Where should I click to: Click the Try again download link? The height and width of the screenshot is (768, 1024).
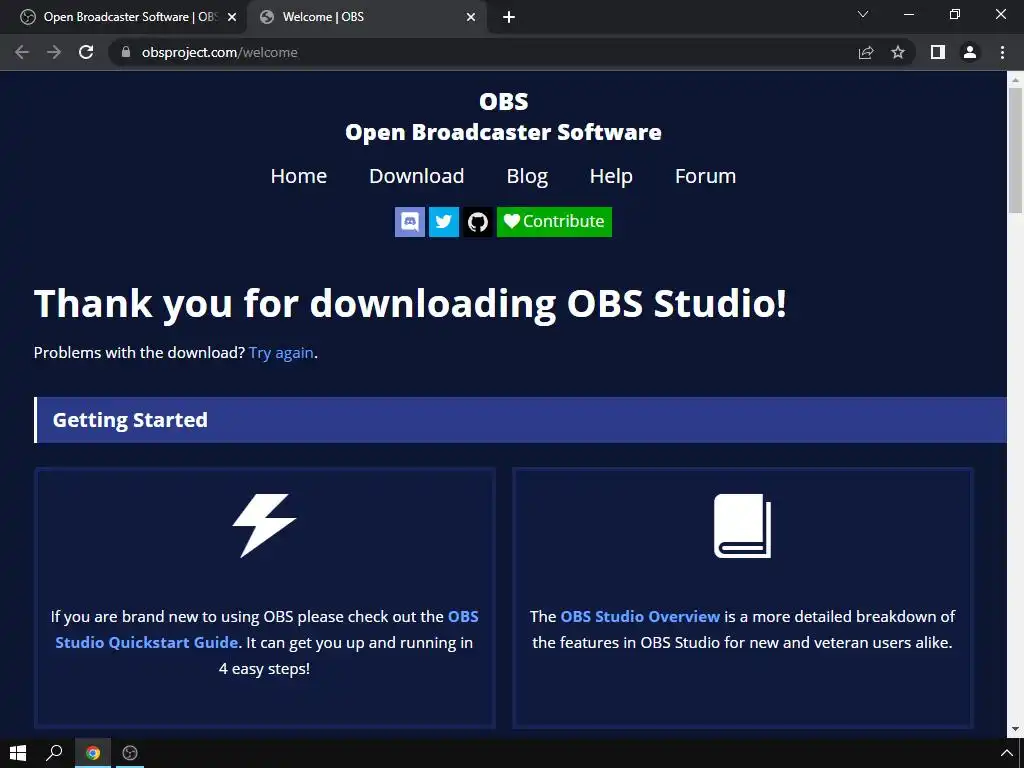click(x=281, y=353)
